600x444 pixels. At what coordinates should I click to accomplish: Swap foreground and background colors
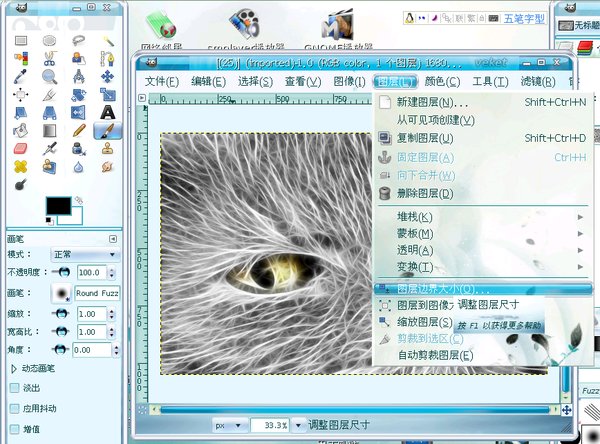(x=78, y=200)
